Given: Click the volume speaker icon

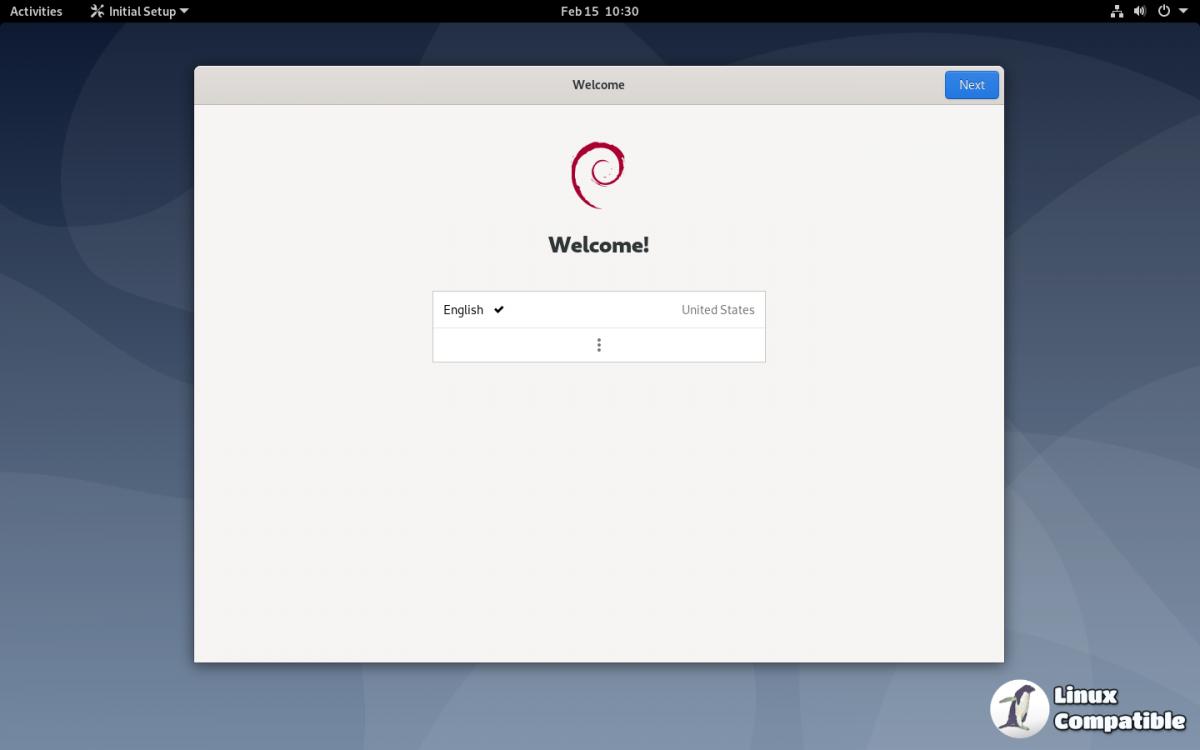Looking at the screenshot, I should [x=1140, y=11].
